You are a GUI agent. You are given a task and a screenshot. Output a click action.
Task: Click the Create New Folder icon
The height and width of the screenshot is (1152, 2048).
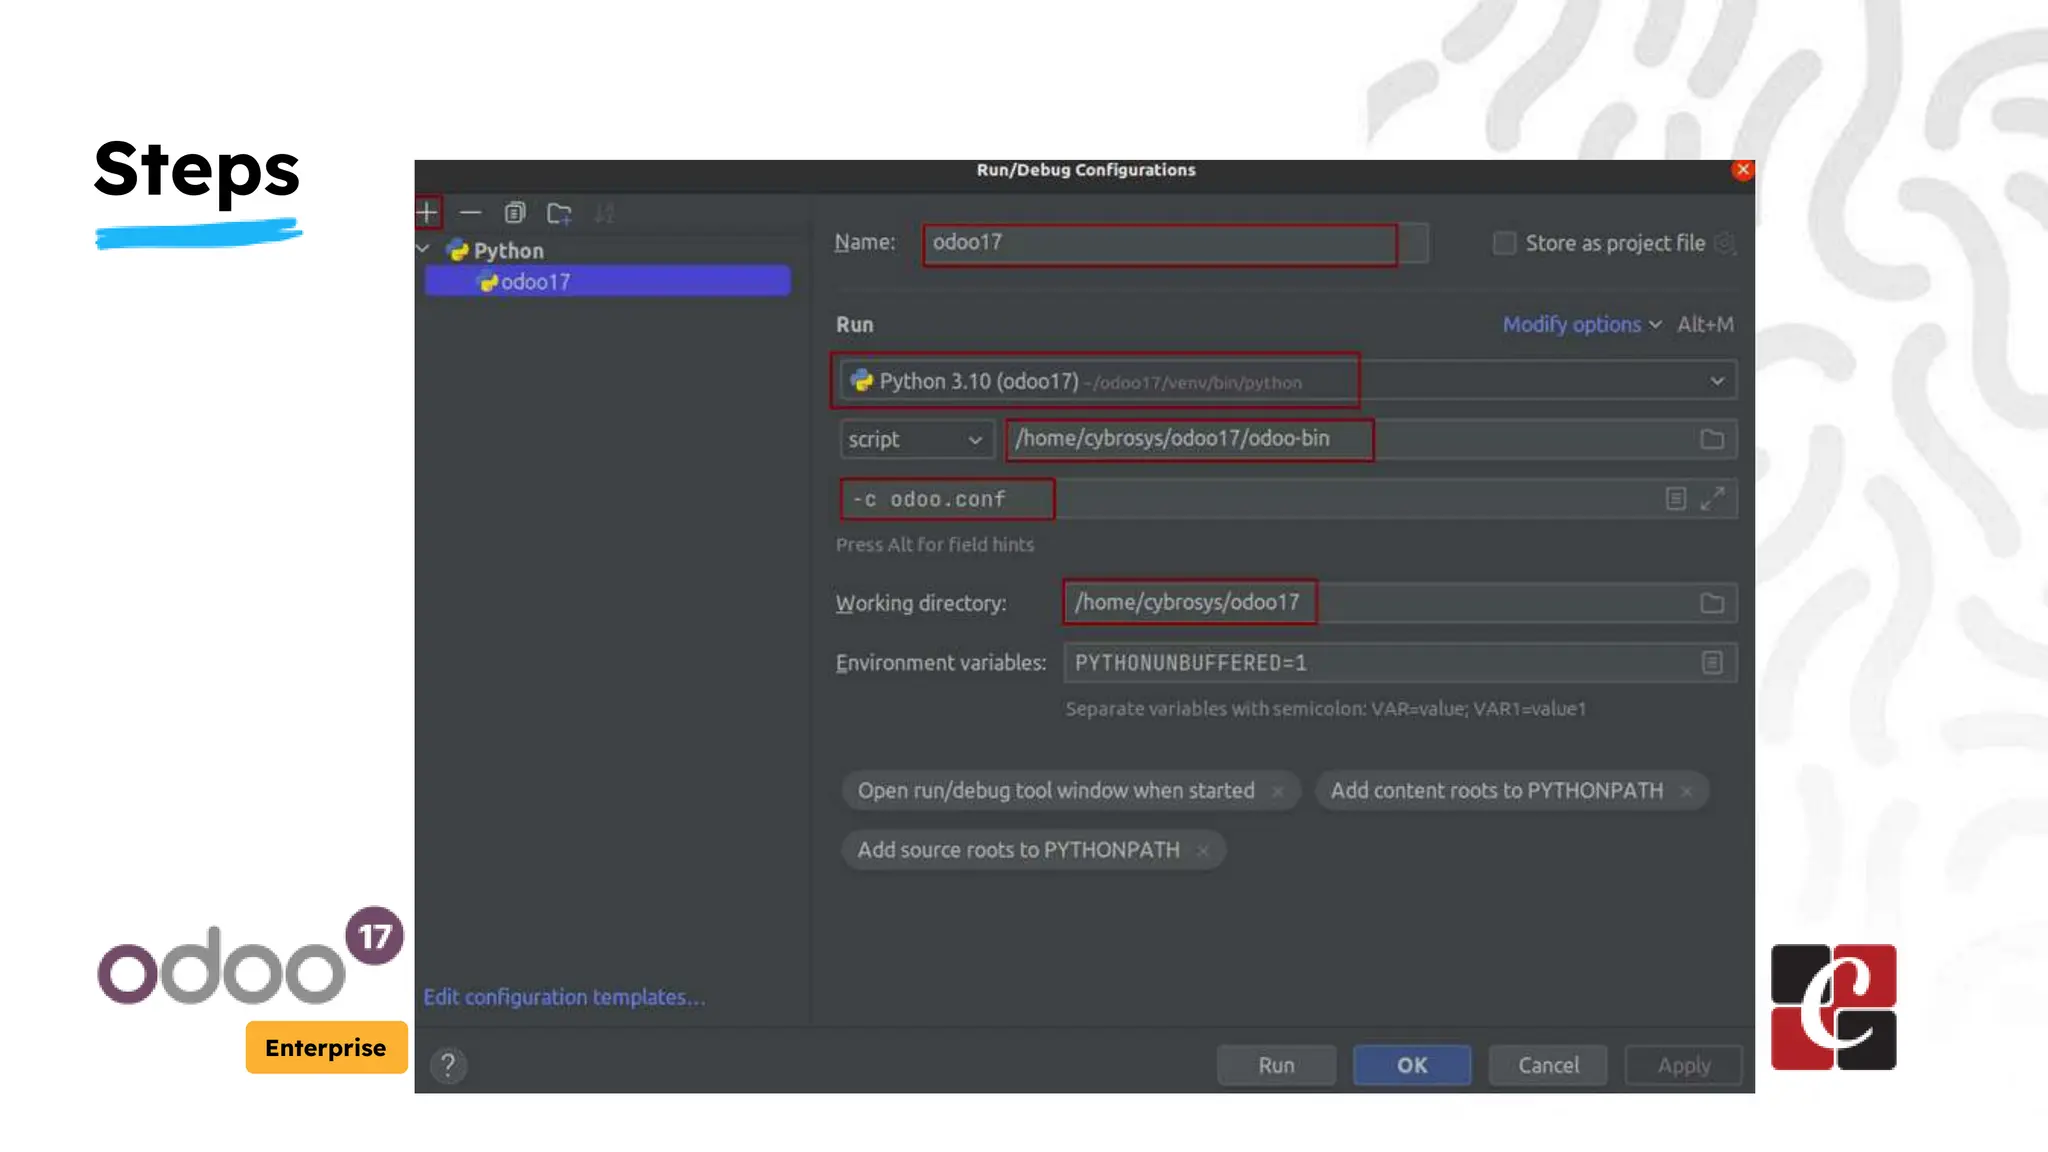[x=559, y=213]
